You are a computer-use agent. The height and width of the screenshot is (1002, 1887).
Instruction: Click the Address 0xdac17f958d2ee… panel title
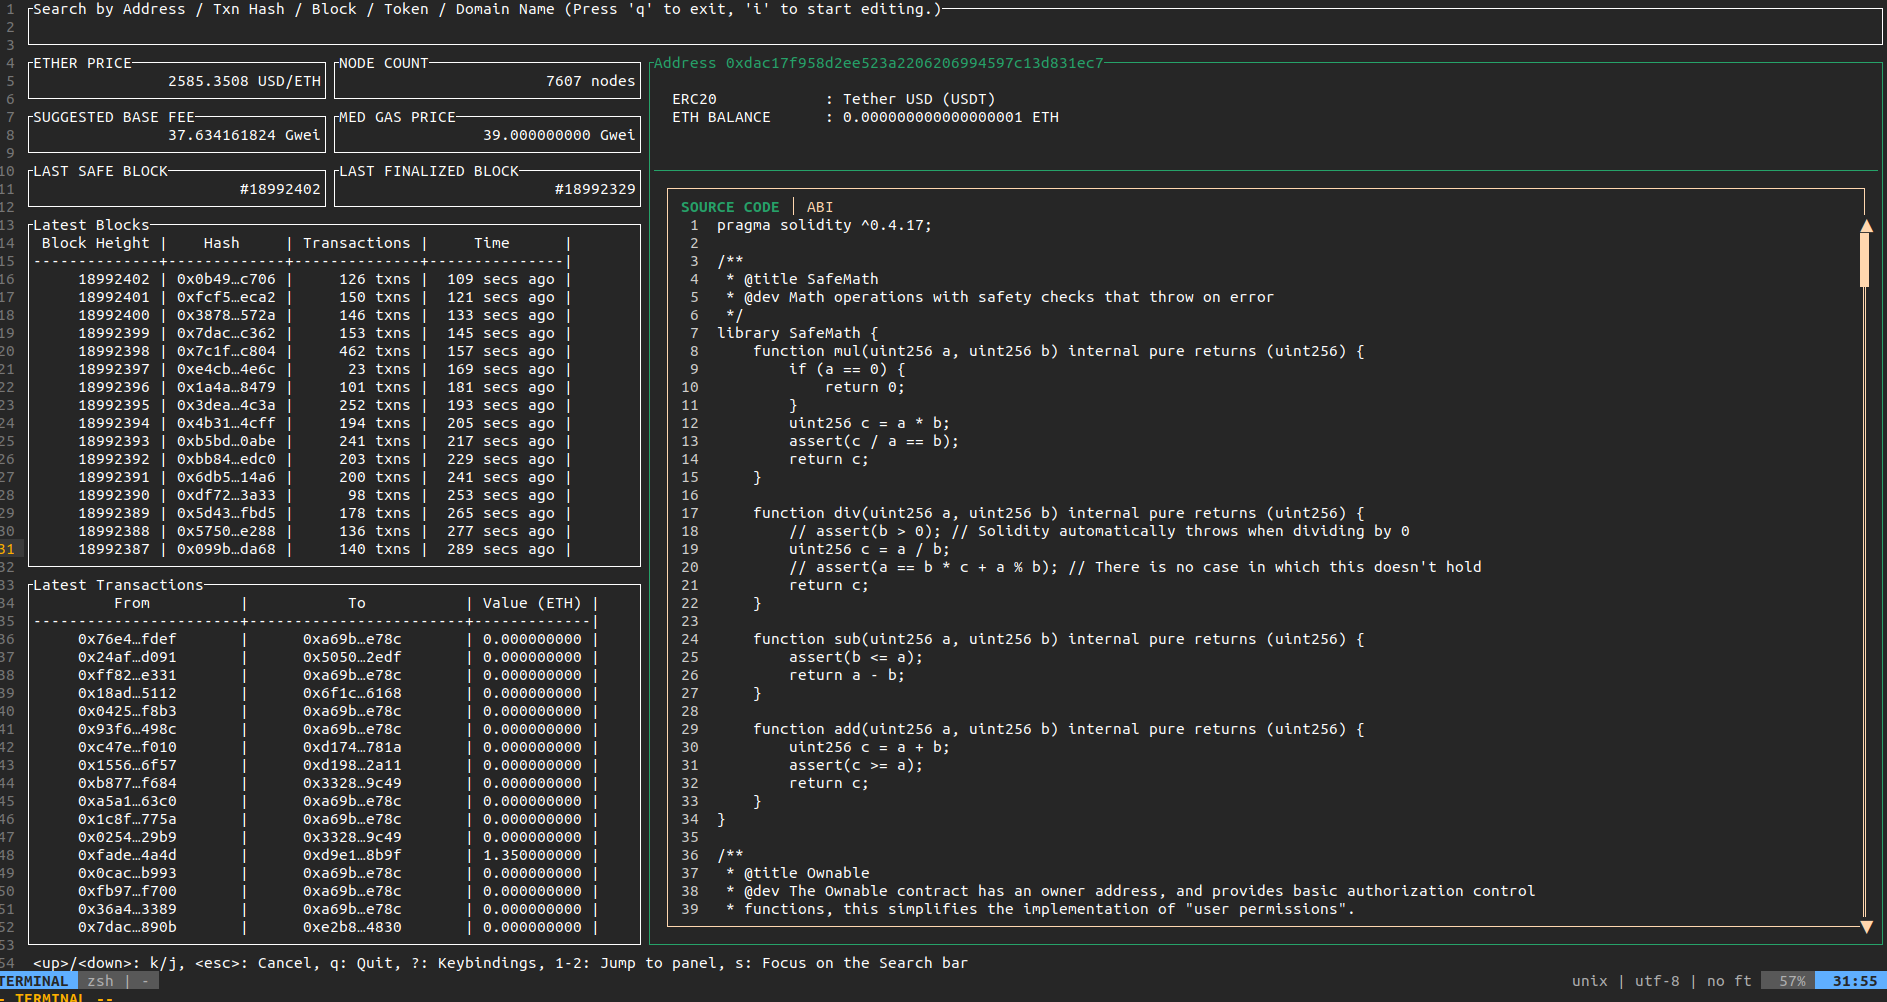[879, 63]
